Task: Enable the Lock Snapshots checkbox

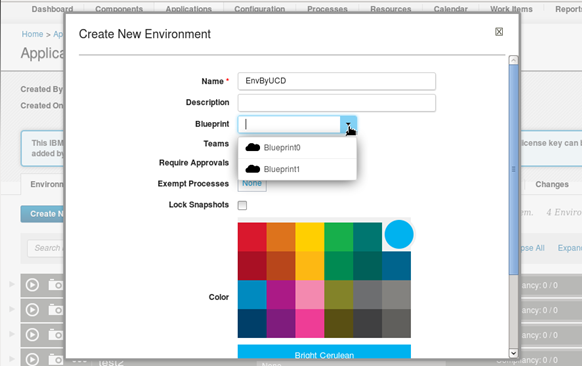Action: coord(242,205)
